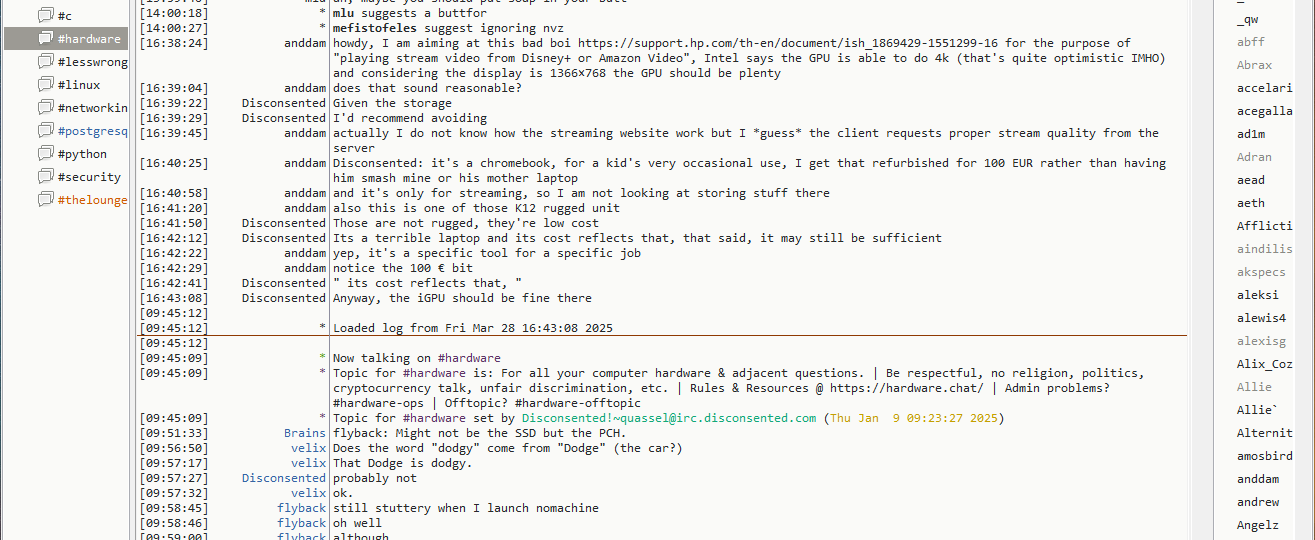1315x540 pixels.
Task: Click the chat icon beside #lesswrong
Action: [45, 61]
